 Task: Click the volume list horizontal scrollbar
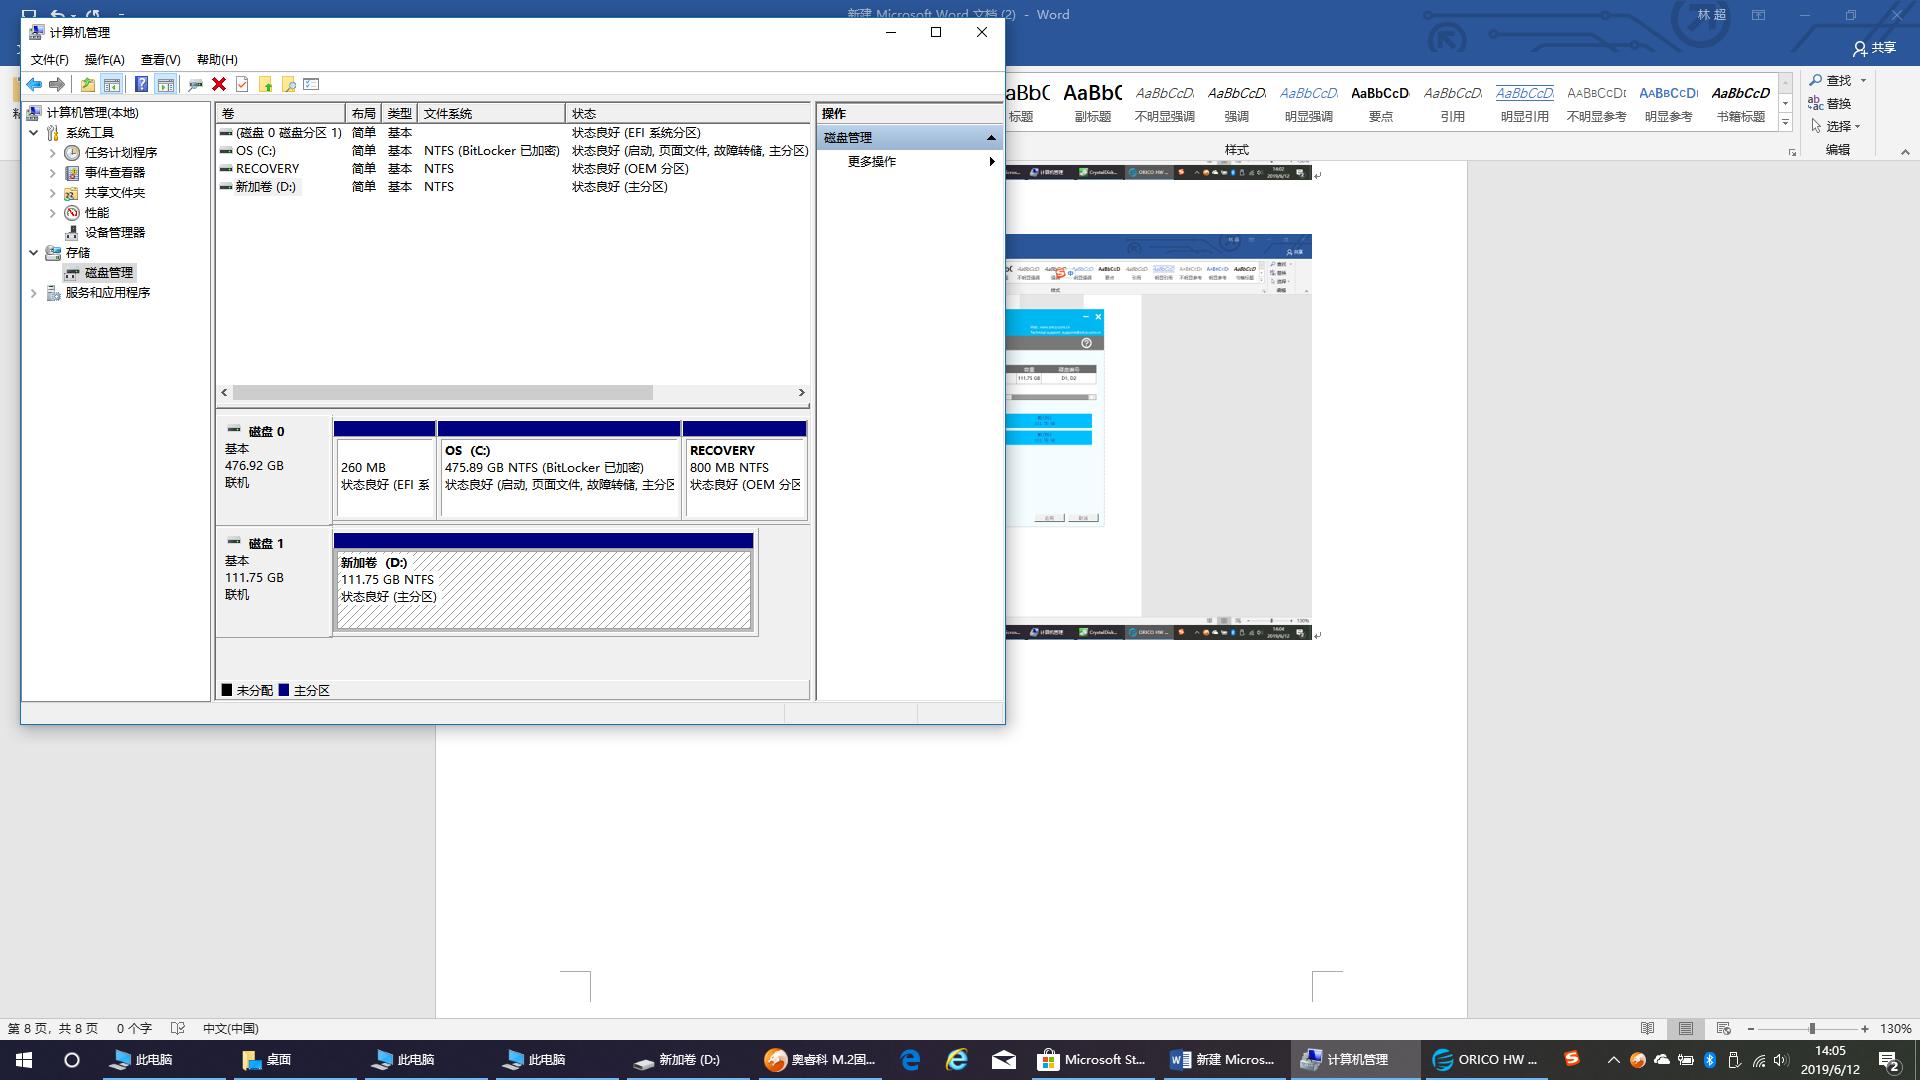[x=442, y=393]
